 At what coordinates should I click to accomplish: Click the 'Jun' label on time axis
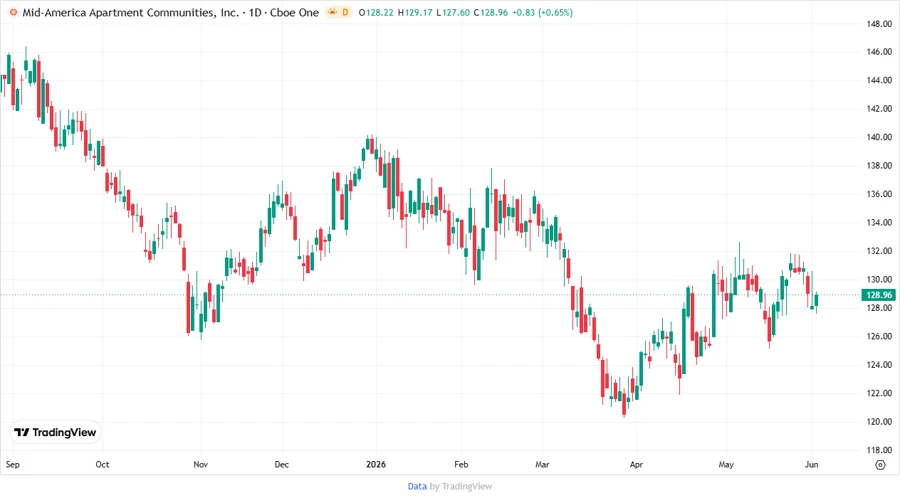pos(812,464)
